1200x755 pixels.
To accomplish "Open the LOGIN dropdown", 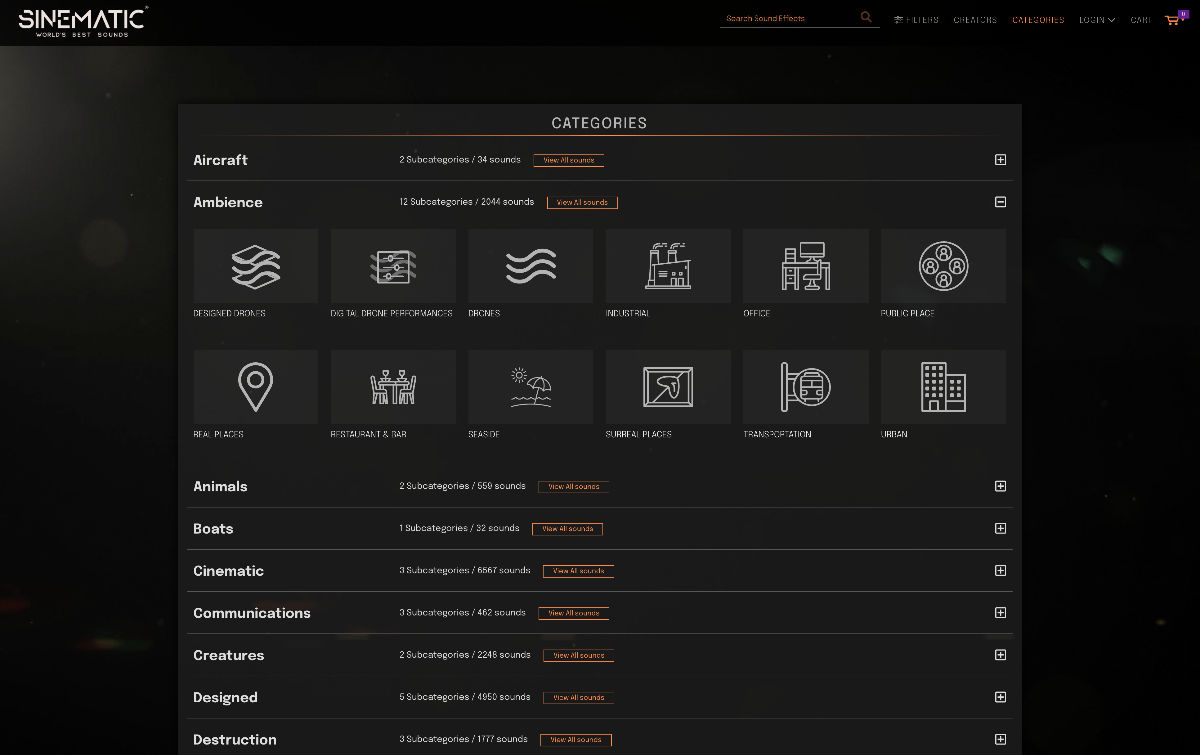I will click(1096, 19).
